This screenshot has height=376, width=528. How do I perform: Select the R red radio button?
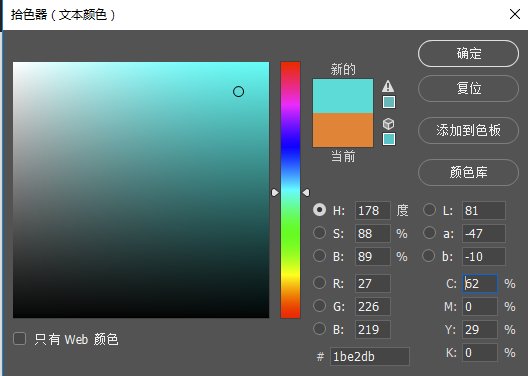click(x=319, y=283)
